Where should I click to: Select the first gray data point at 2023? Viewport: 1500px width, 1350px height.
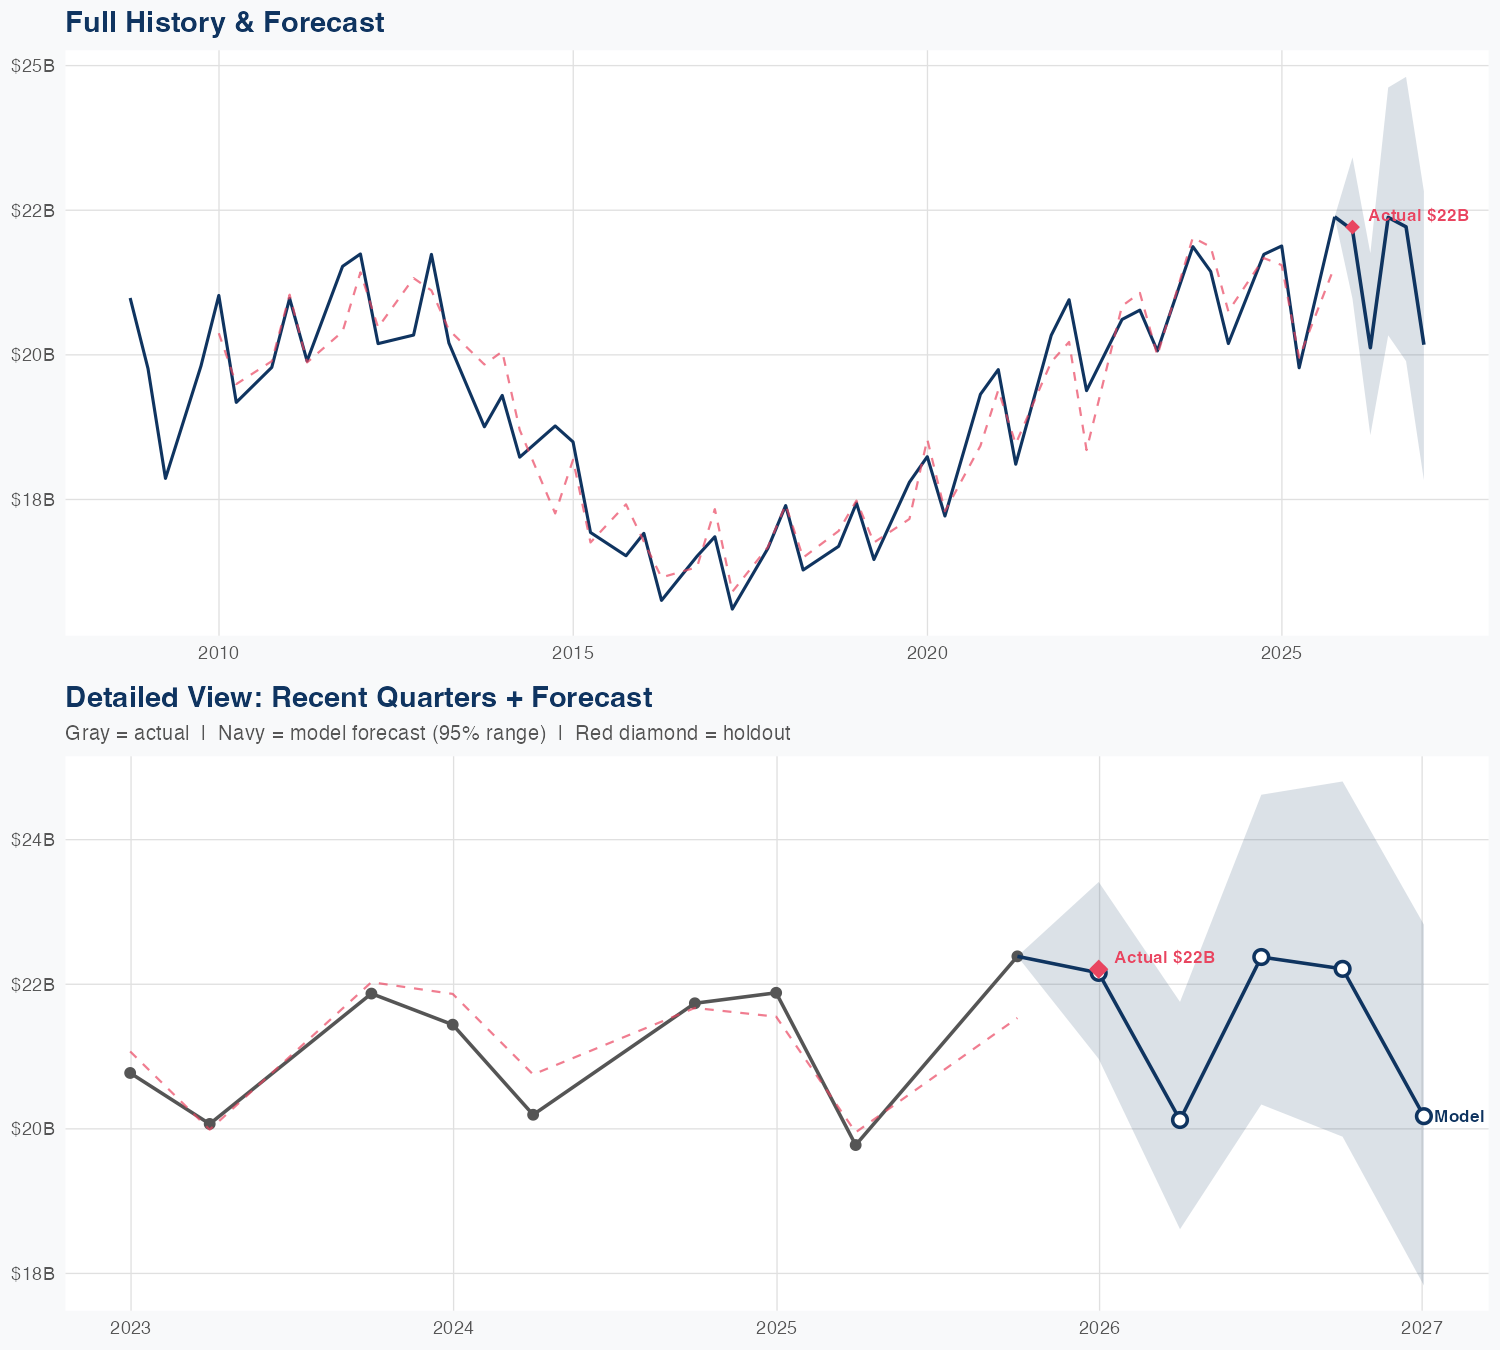click(x=130, y=1073)
